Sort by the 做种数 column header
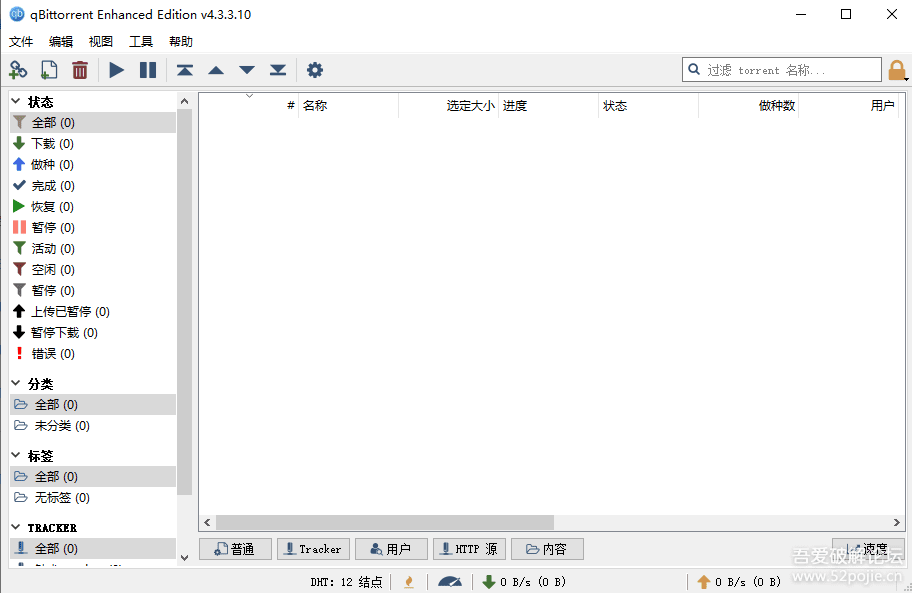Viewport: 912px width, 593px height. coord(749,106)
